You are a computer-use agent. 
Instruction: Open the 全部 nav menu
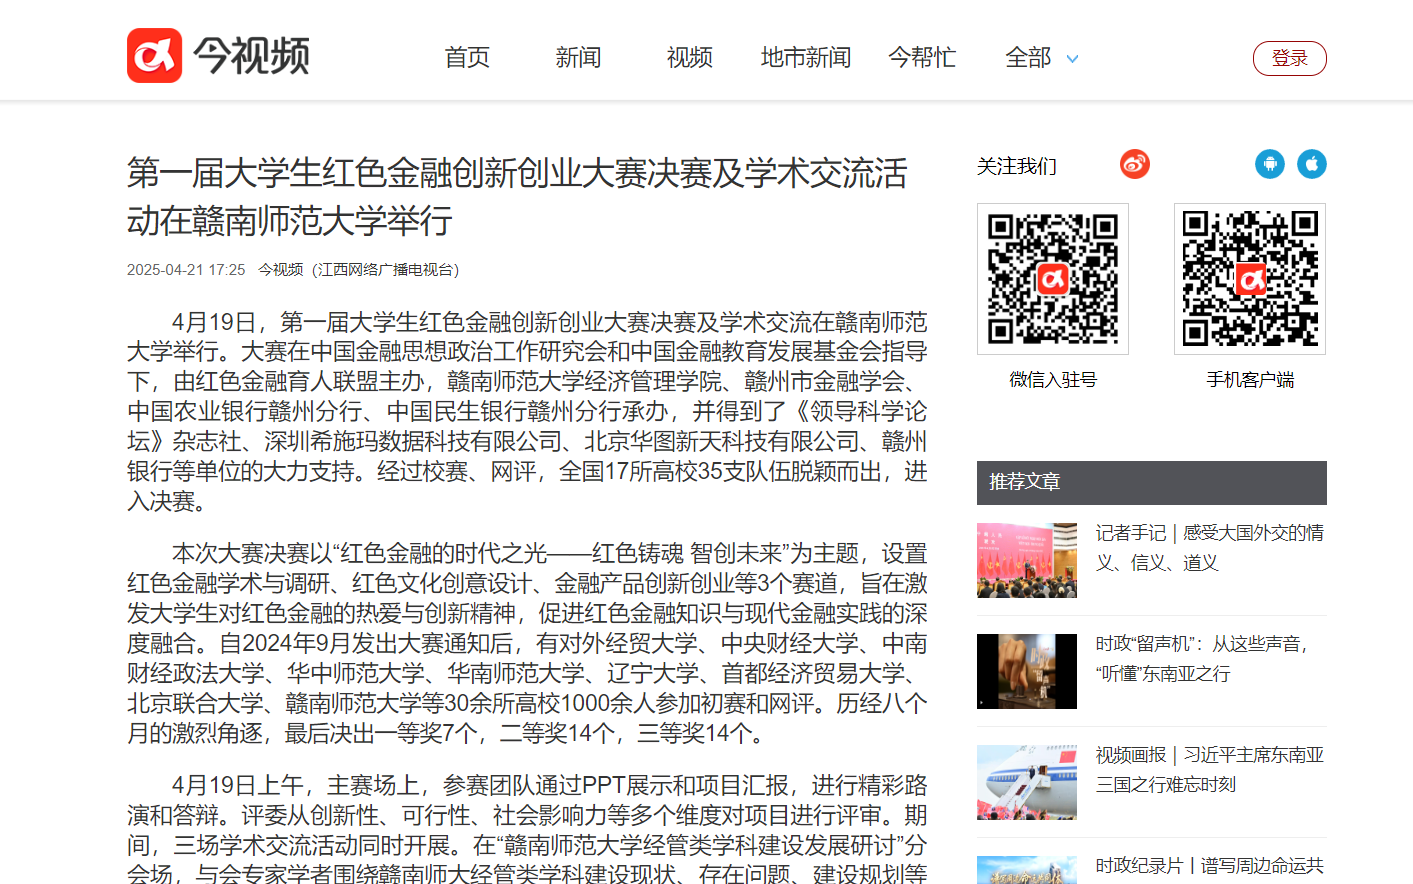pyautogui.click(x=1028, y=58)
